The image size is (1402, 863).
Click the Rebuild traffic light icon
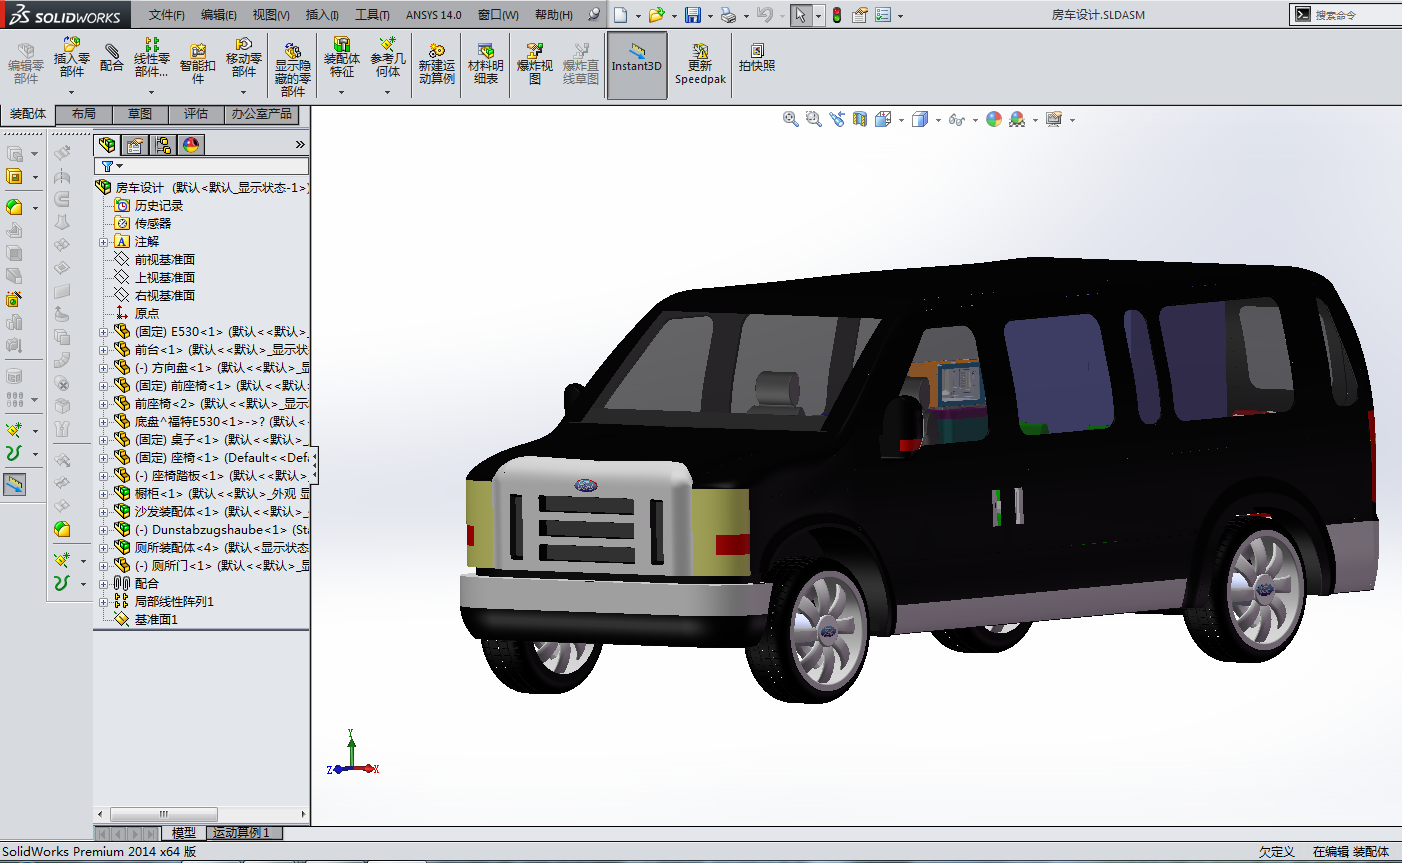tap(837, 15)
